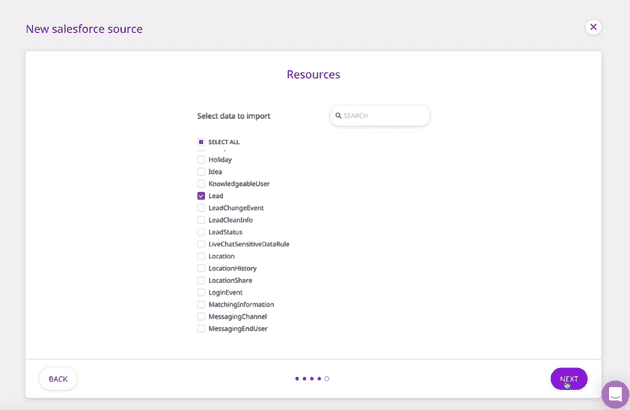The width and height of the screenshot is (630, 410).
Task: Tick the LeadChangeEvent checkbox
Action: [x=201, y=208]
